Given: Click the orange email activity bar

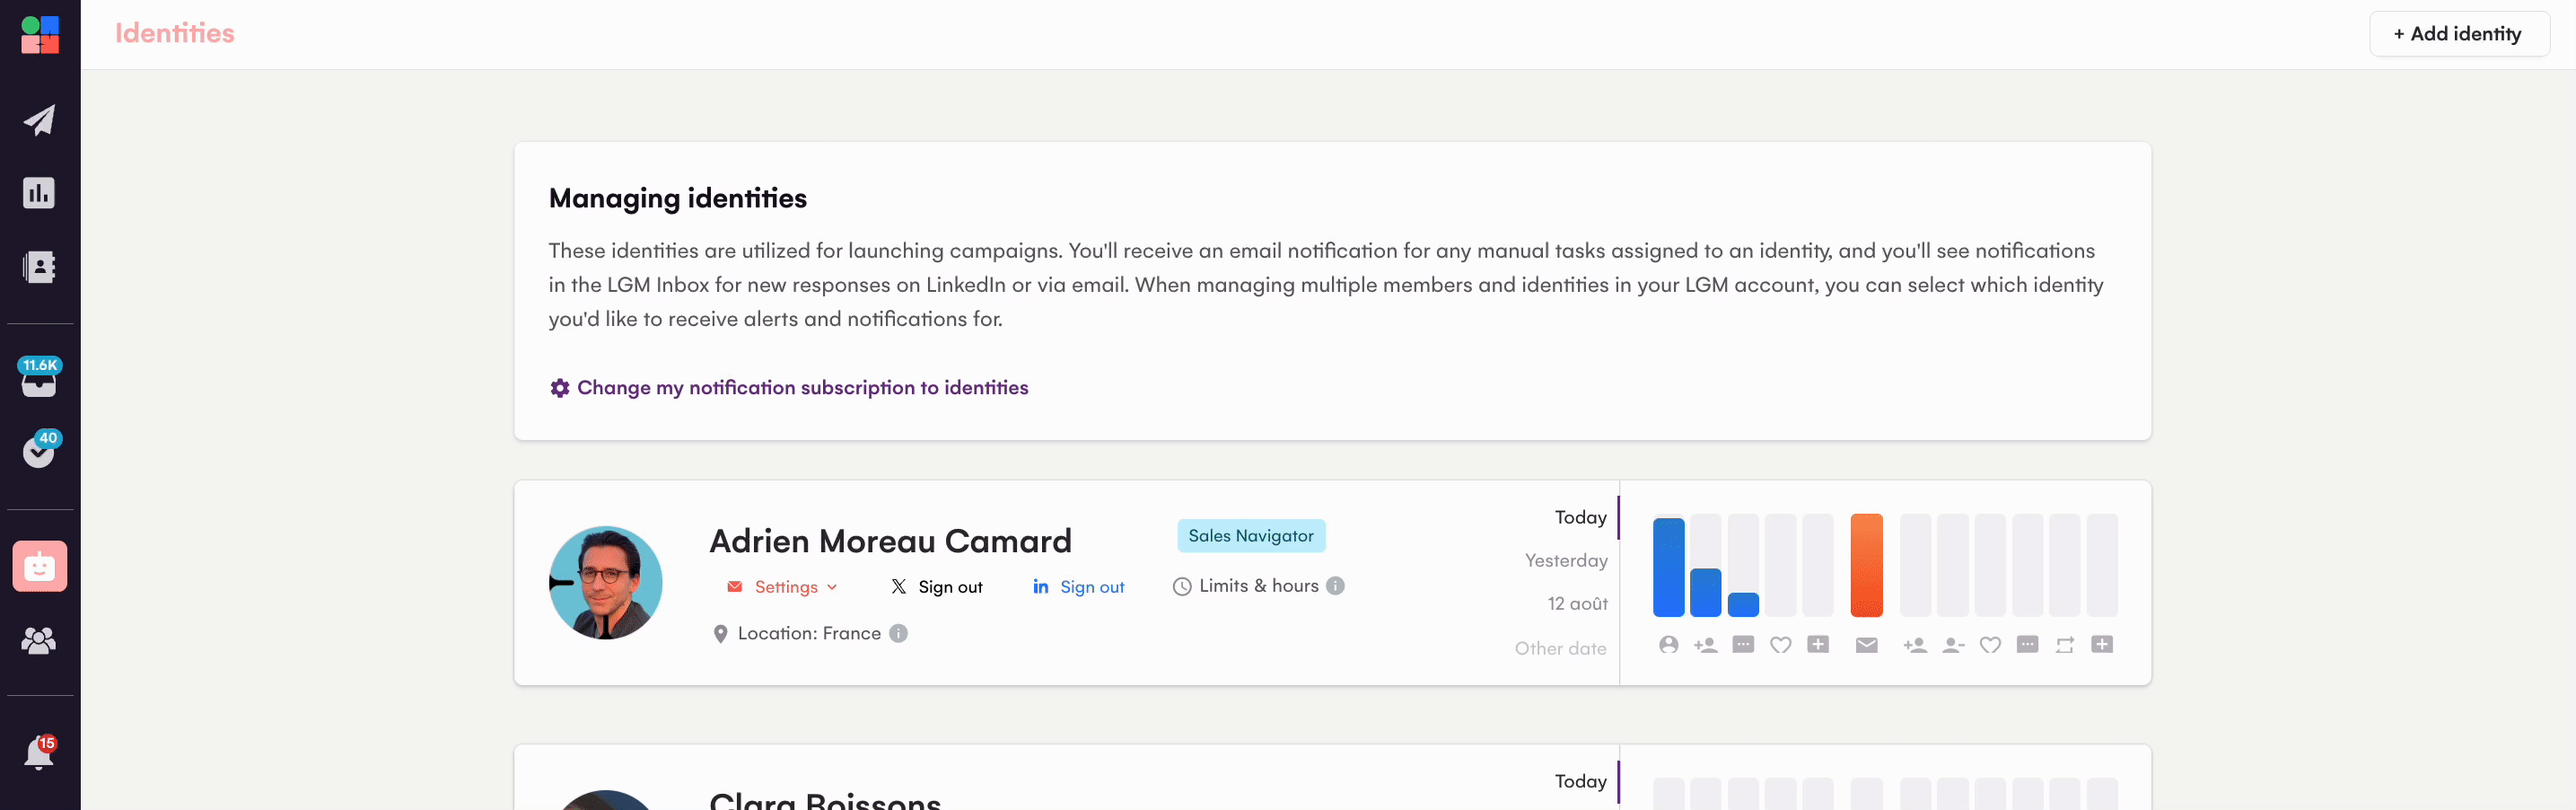Looking at the screenshot, I should (1866, 565).
